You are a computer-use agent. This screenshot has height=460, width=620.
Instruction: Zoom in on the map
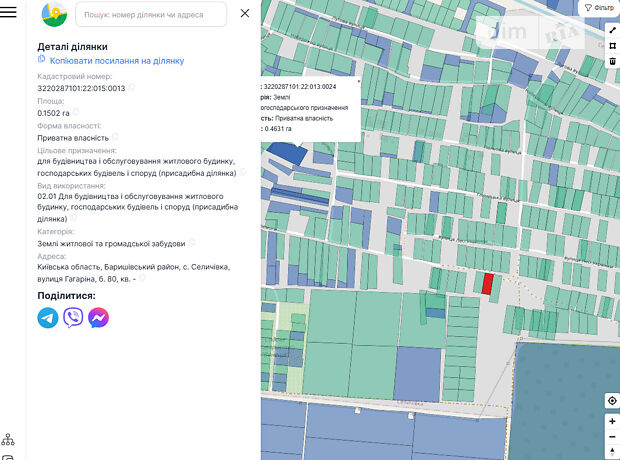[x=612, y=422]
